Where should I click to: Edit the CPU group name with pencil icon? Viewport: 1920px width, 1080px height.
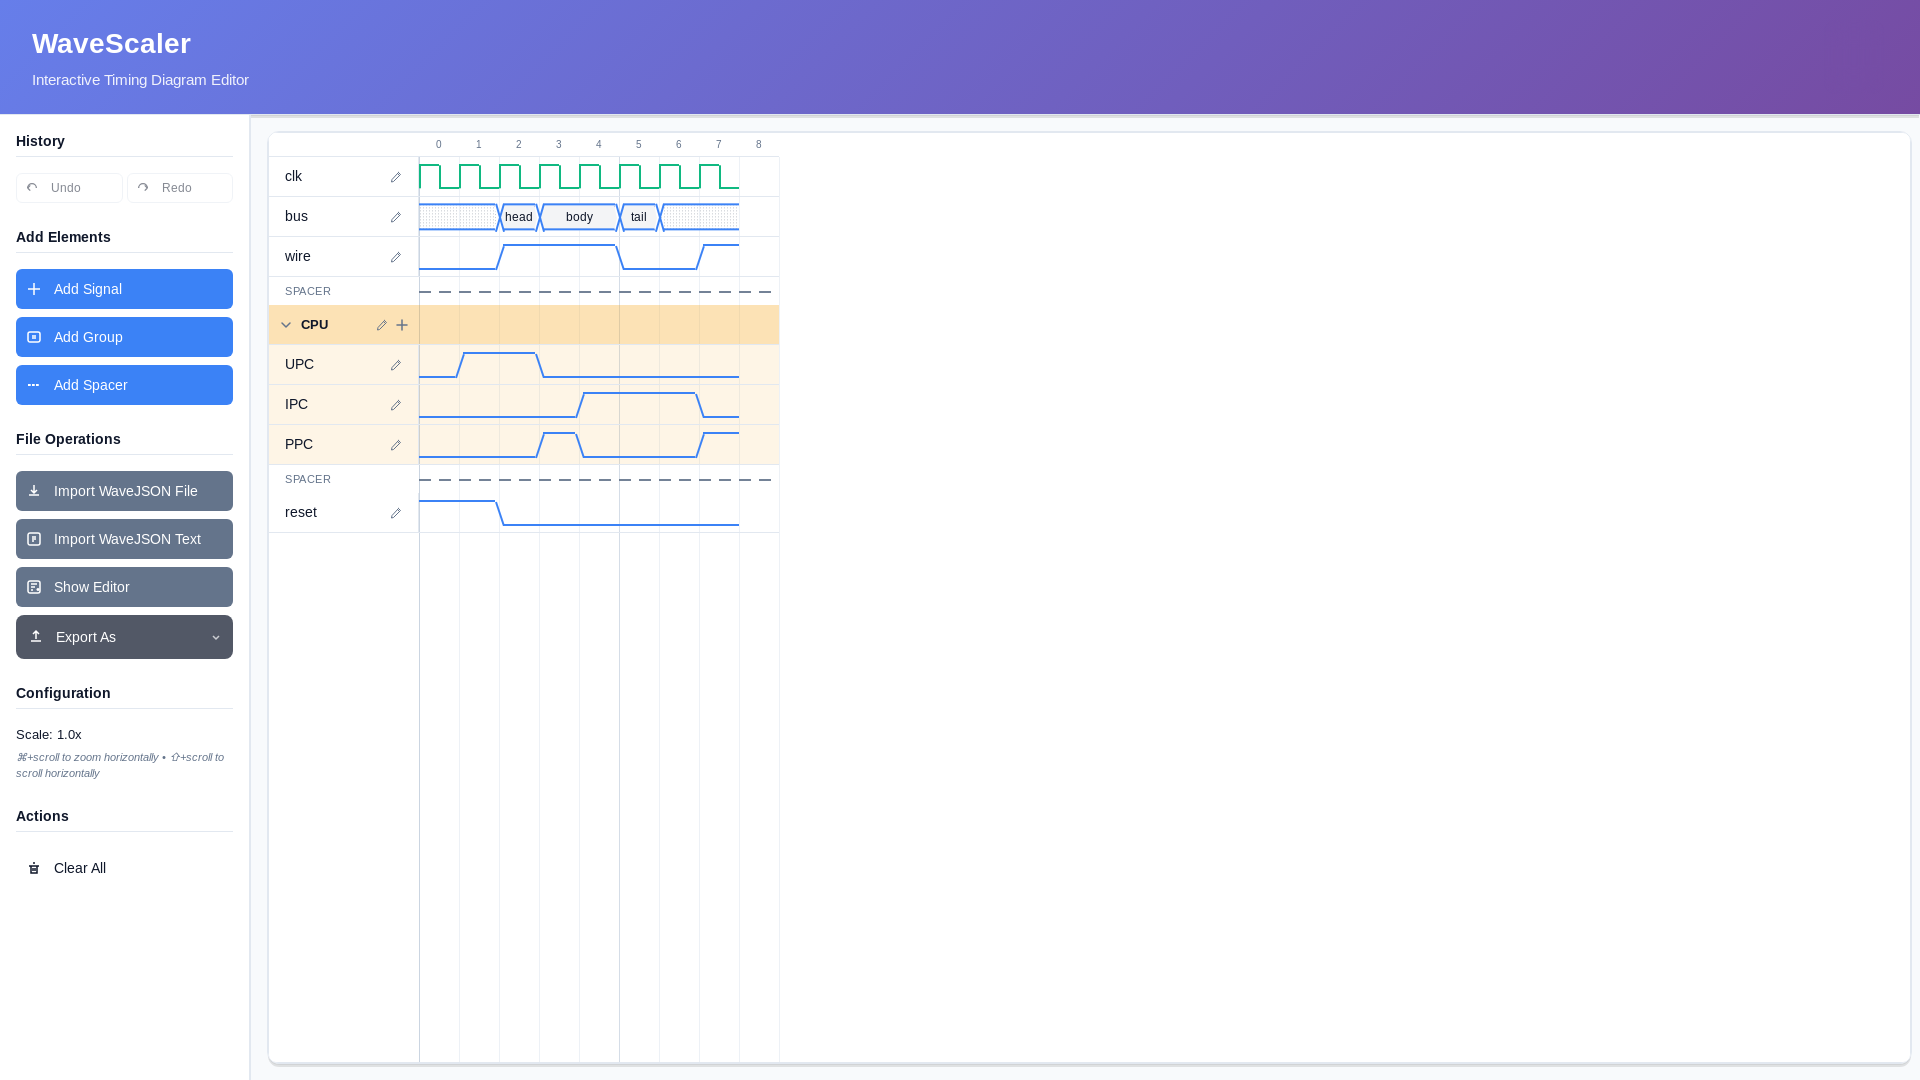coord(382,325)
